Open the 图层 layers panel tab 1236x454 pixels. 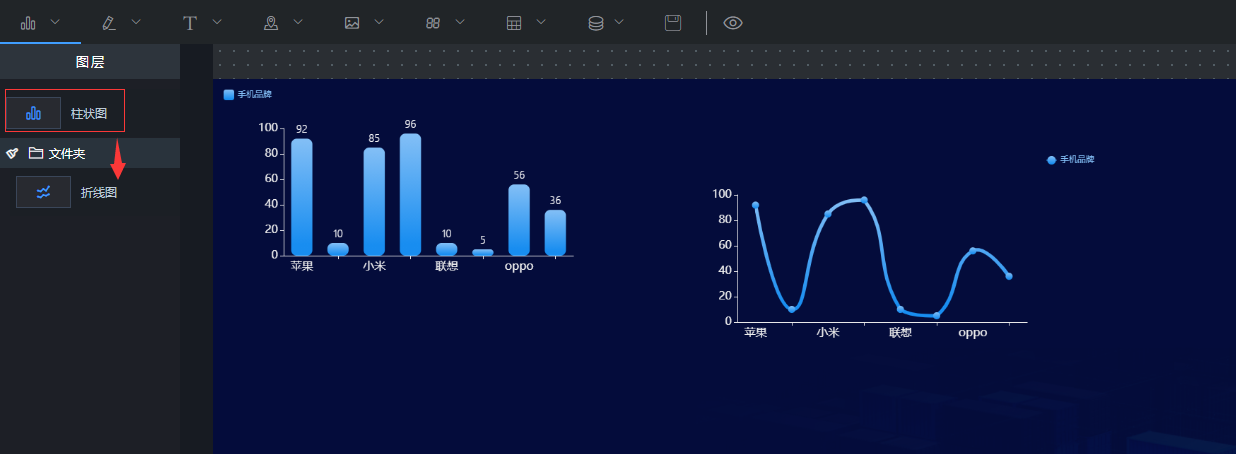point(90,62)
